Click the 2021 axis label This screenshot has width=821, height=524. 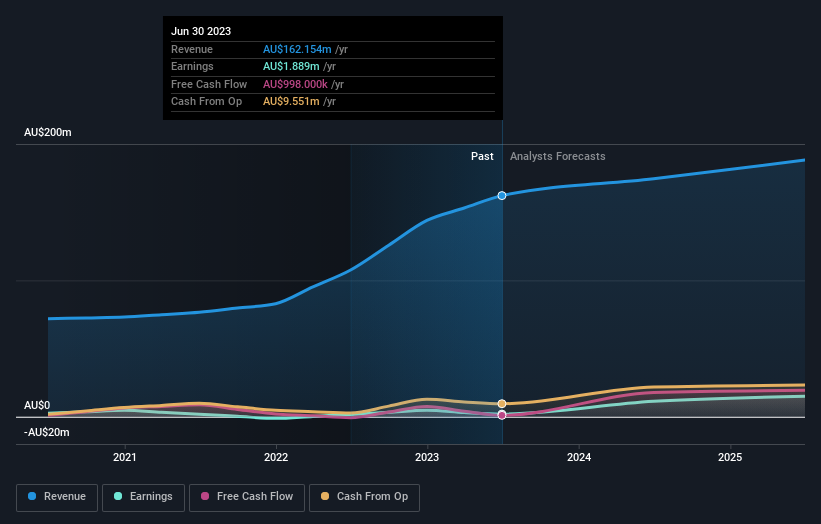tap(125, 458)
